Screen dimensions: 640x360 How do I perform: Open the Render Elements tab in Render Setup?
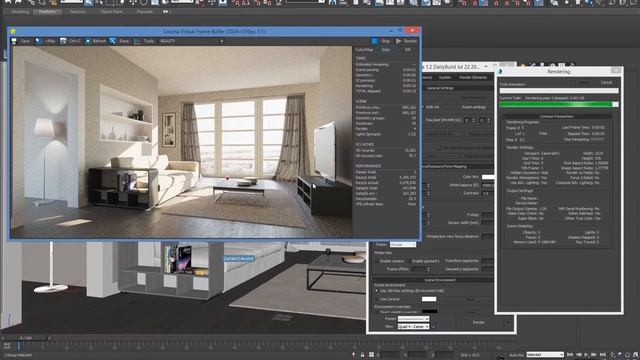pyautogui.click(x=473, y=78)
